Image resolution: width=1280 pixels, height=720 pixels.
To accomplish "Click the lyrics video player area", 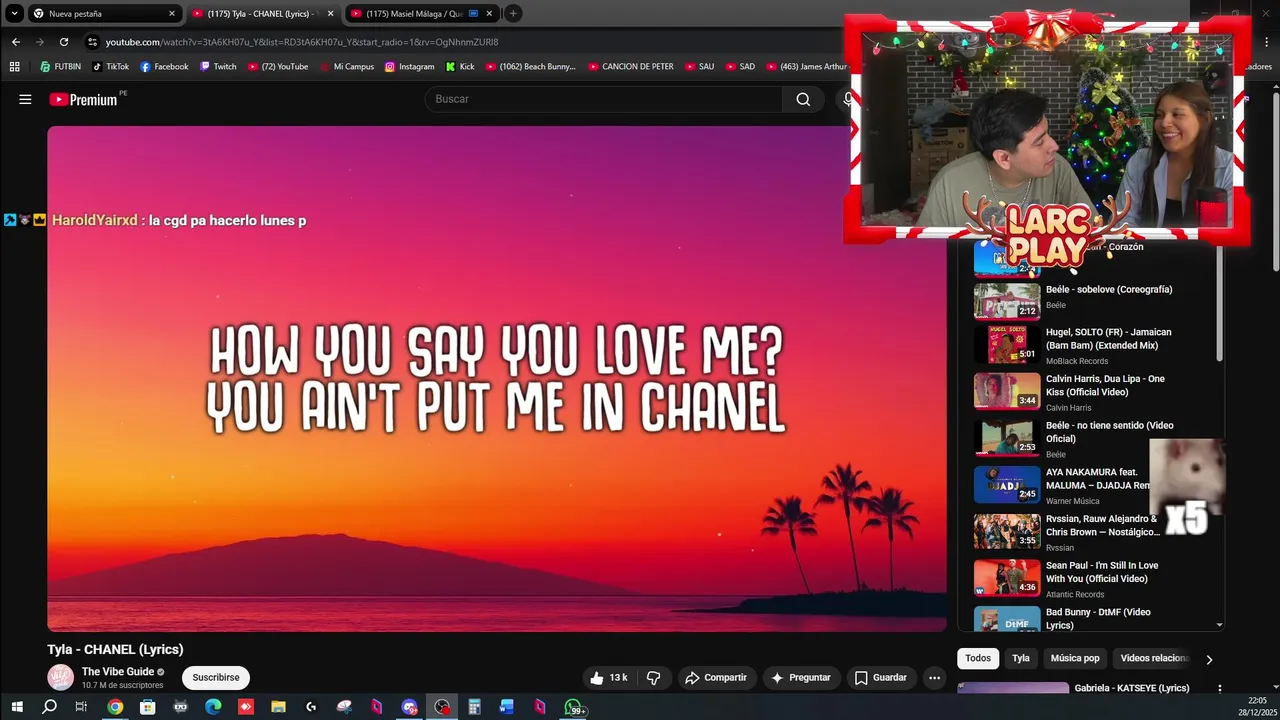I will coord(497,378).
